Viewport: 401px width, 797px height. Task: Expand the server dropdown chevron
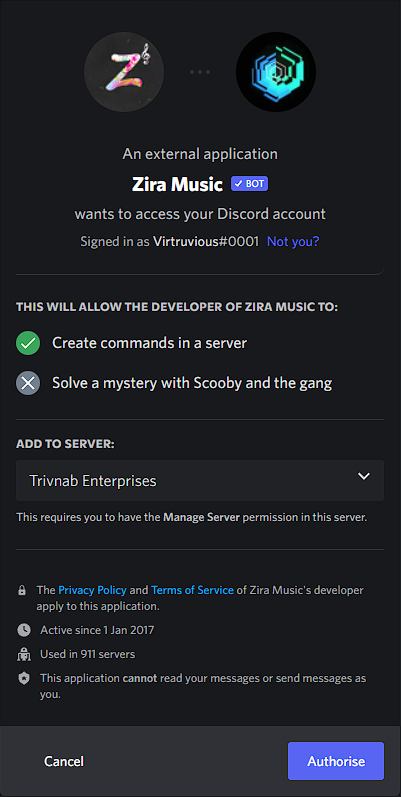click(364, 476)
